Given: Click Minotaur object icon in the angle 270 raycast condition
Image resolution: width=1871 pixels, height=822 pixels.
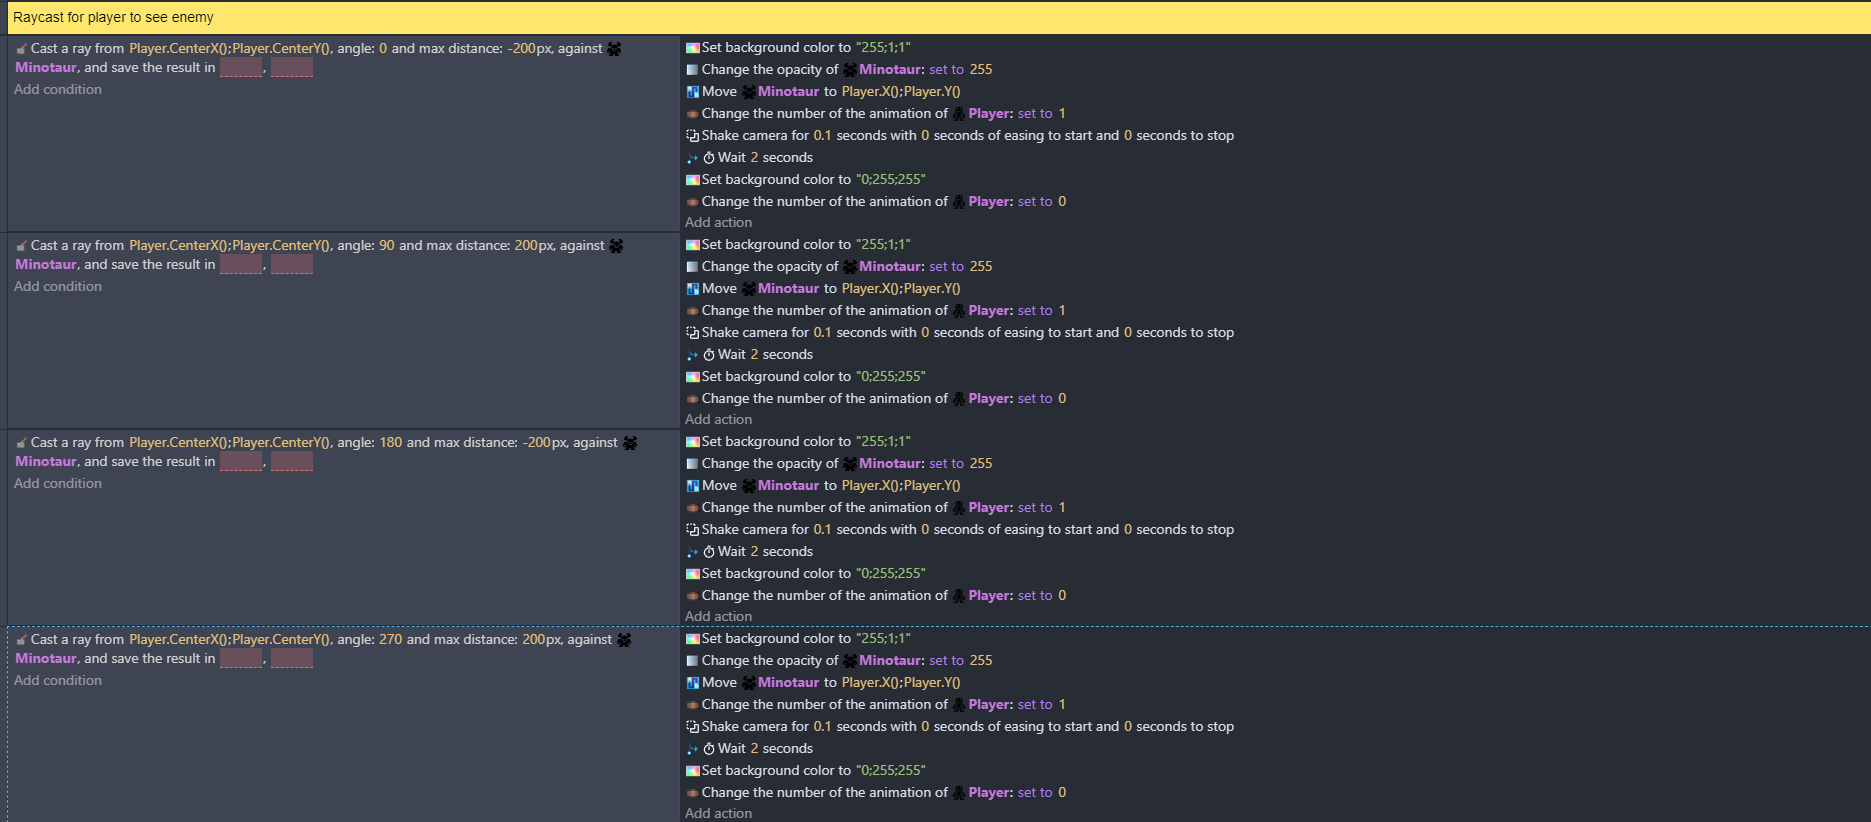Looking at the screenshot, I should click(624, 640).
